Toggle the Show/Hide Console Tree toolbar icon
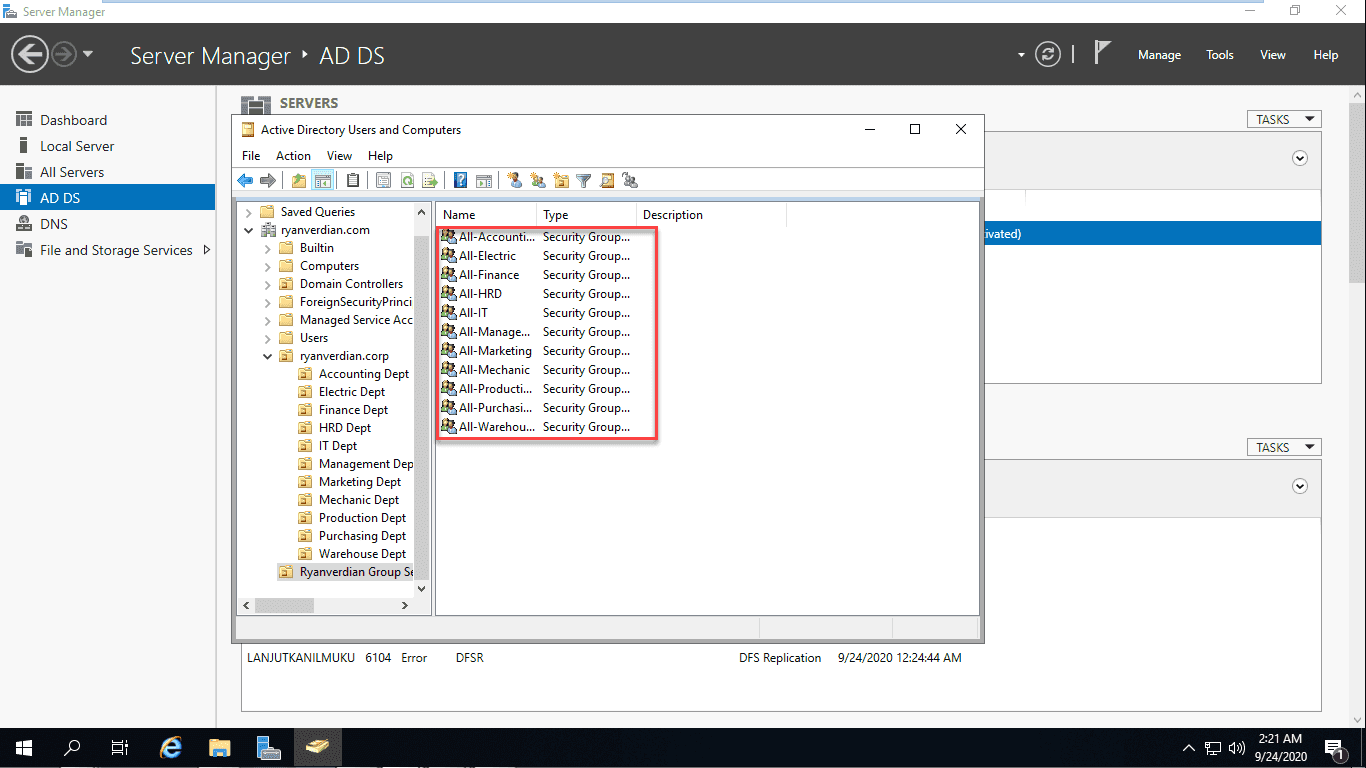1366x768 pixels. 322,181
